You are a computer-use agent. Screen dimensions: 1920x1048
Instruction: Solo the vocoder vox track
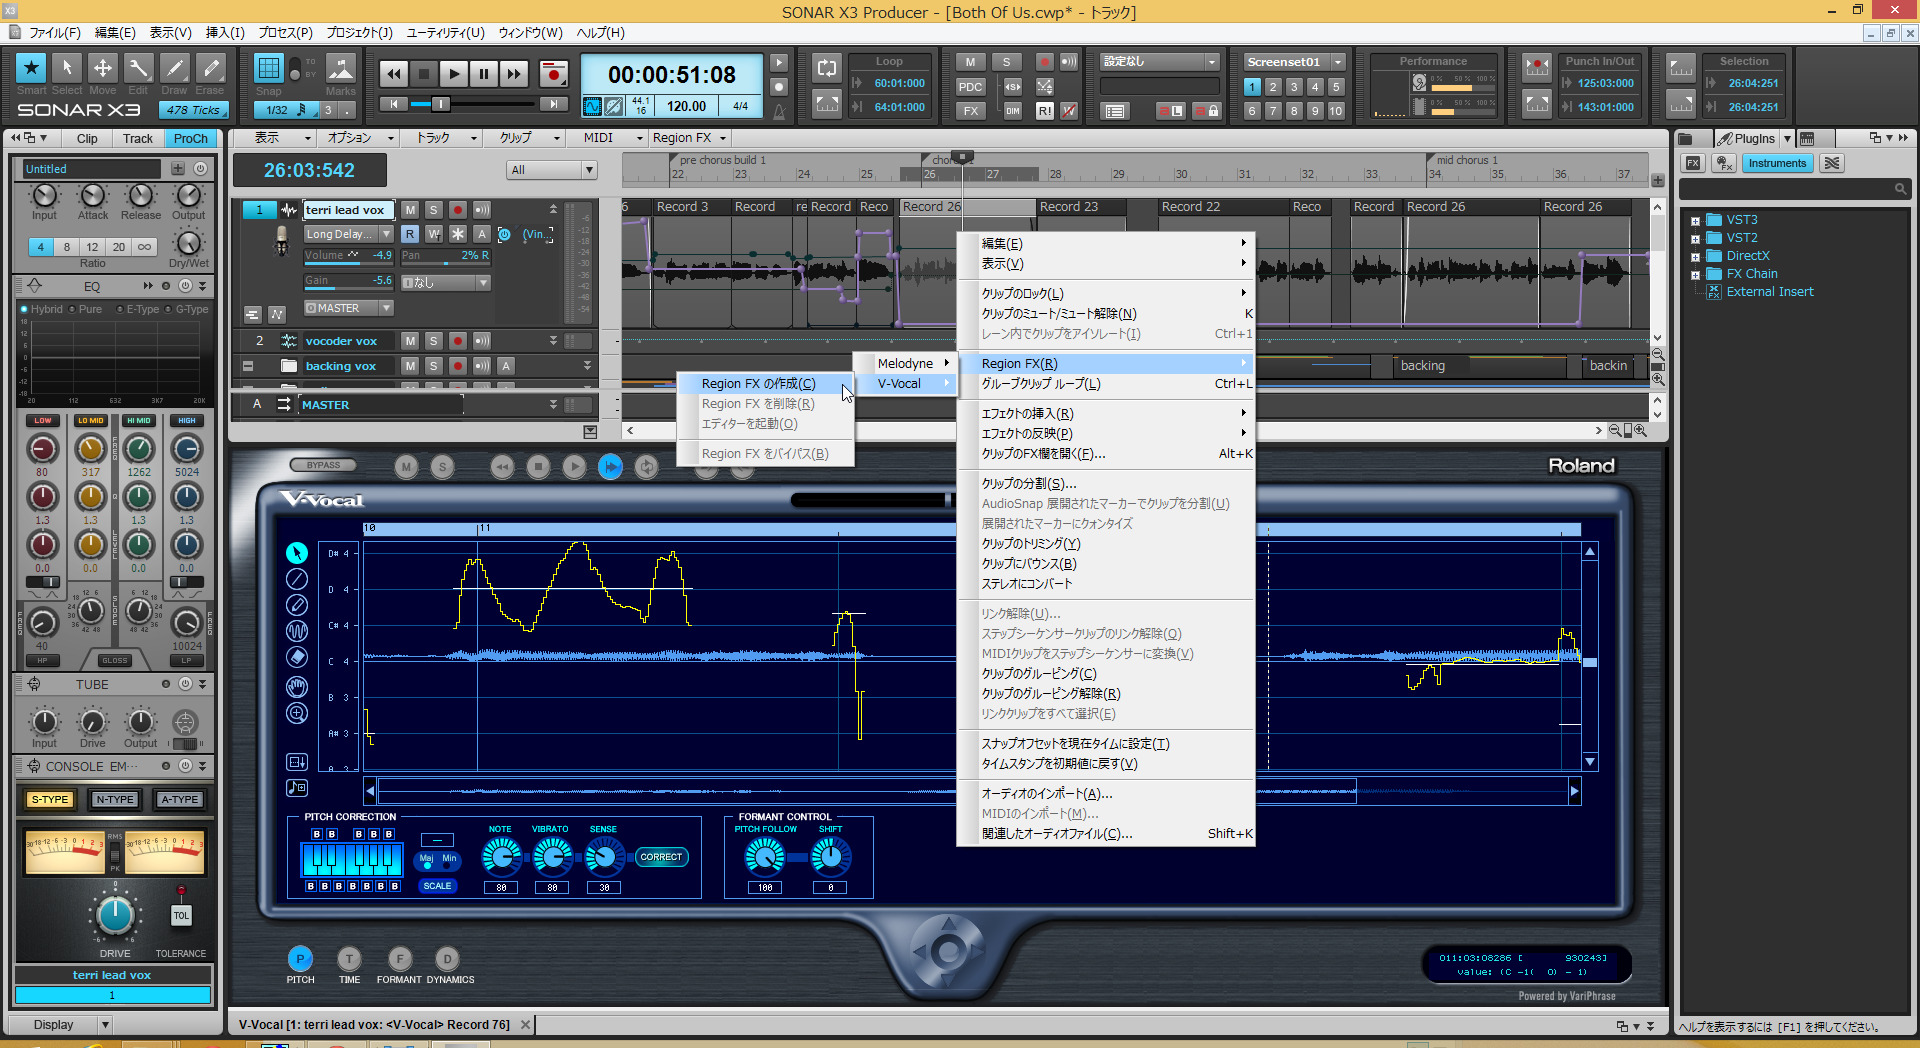(434, 341)
